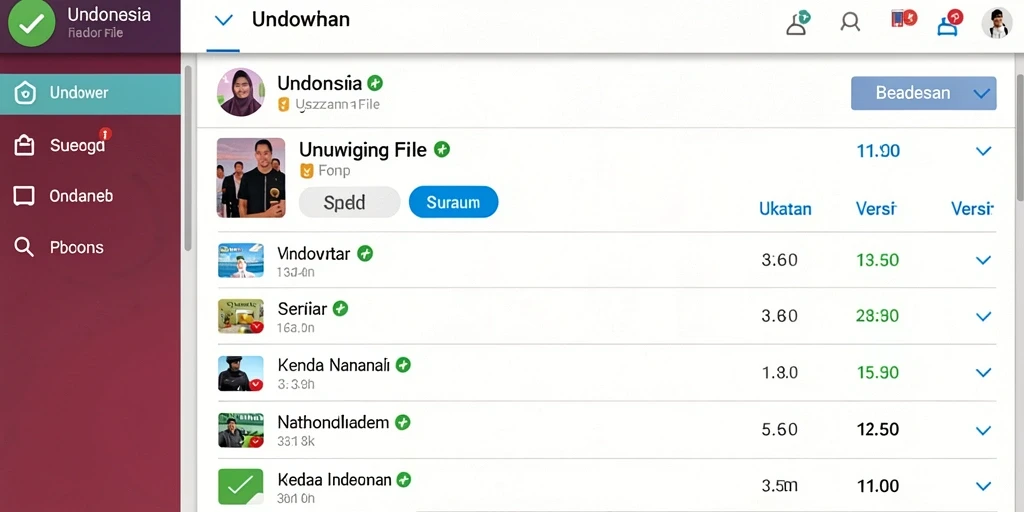1024x512 pixels.
Task: Toggle green plus badge next to Vindovrtar
Action: tap(365, 253)
